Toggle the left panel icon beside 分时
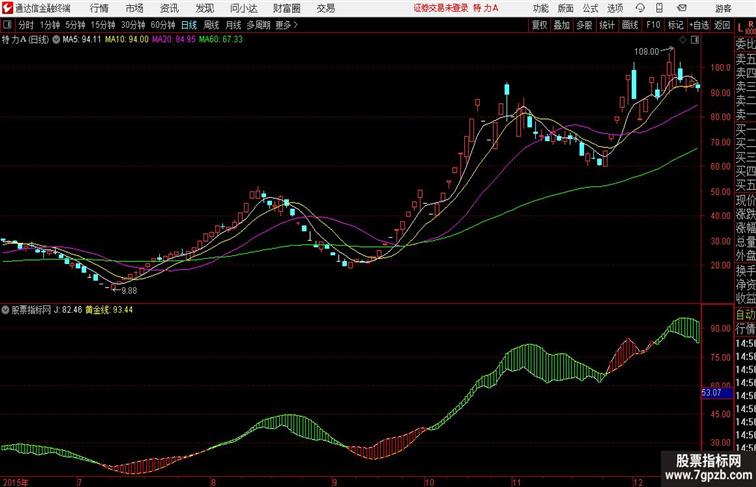756x487 pixels. 7,25
